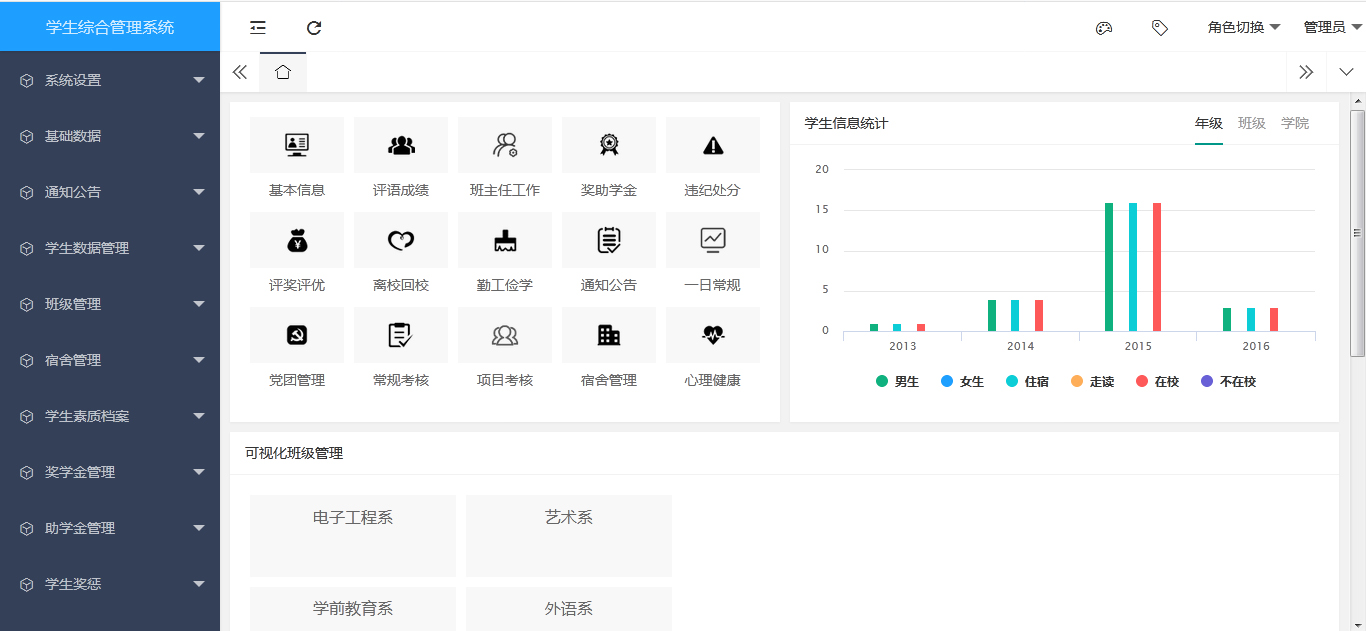
Task: Click the 违纪处分 warning icon
Action: [x=712, y=145]
